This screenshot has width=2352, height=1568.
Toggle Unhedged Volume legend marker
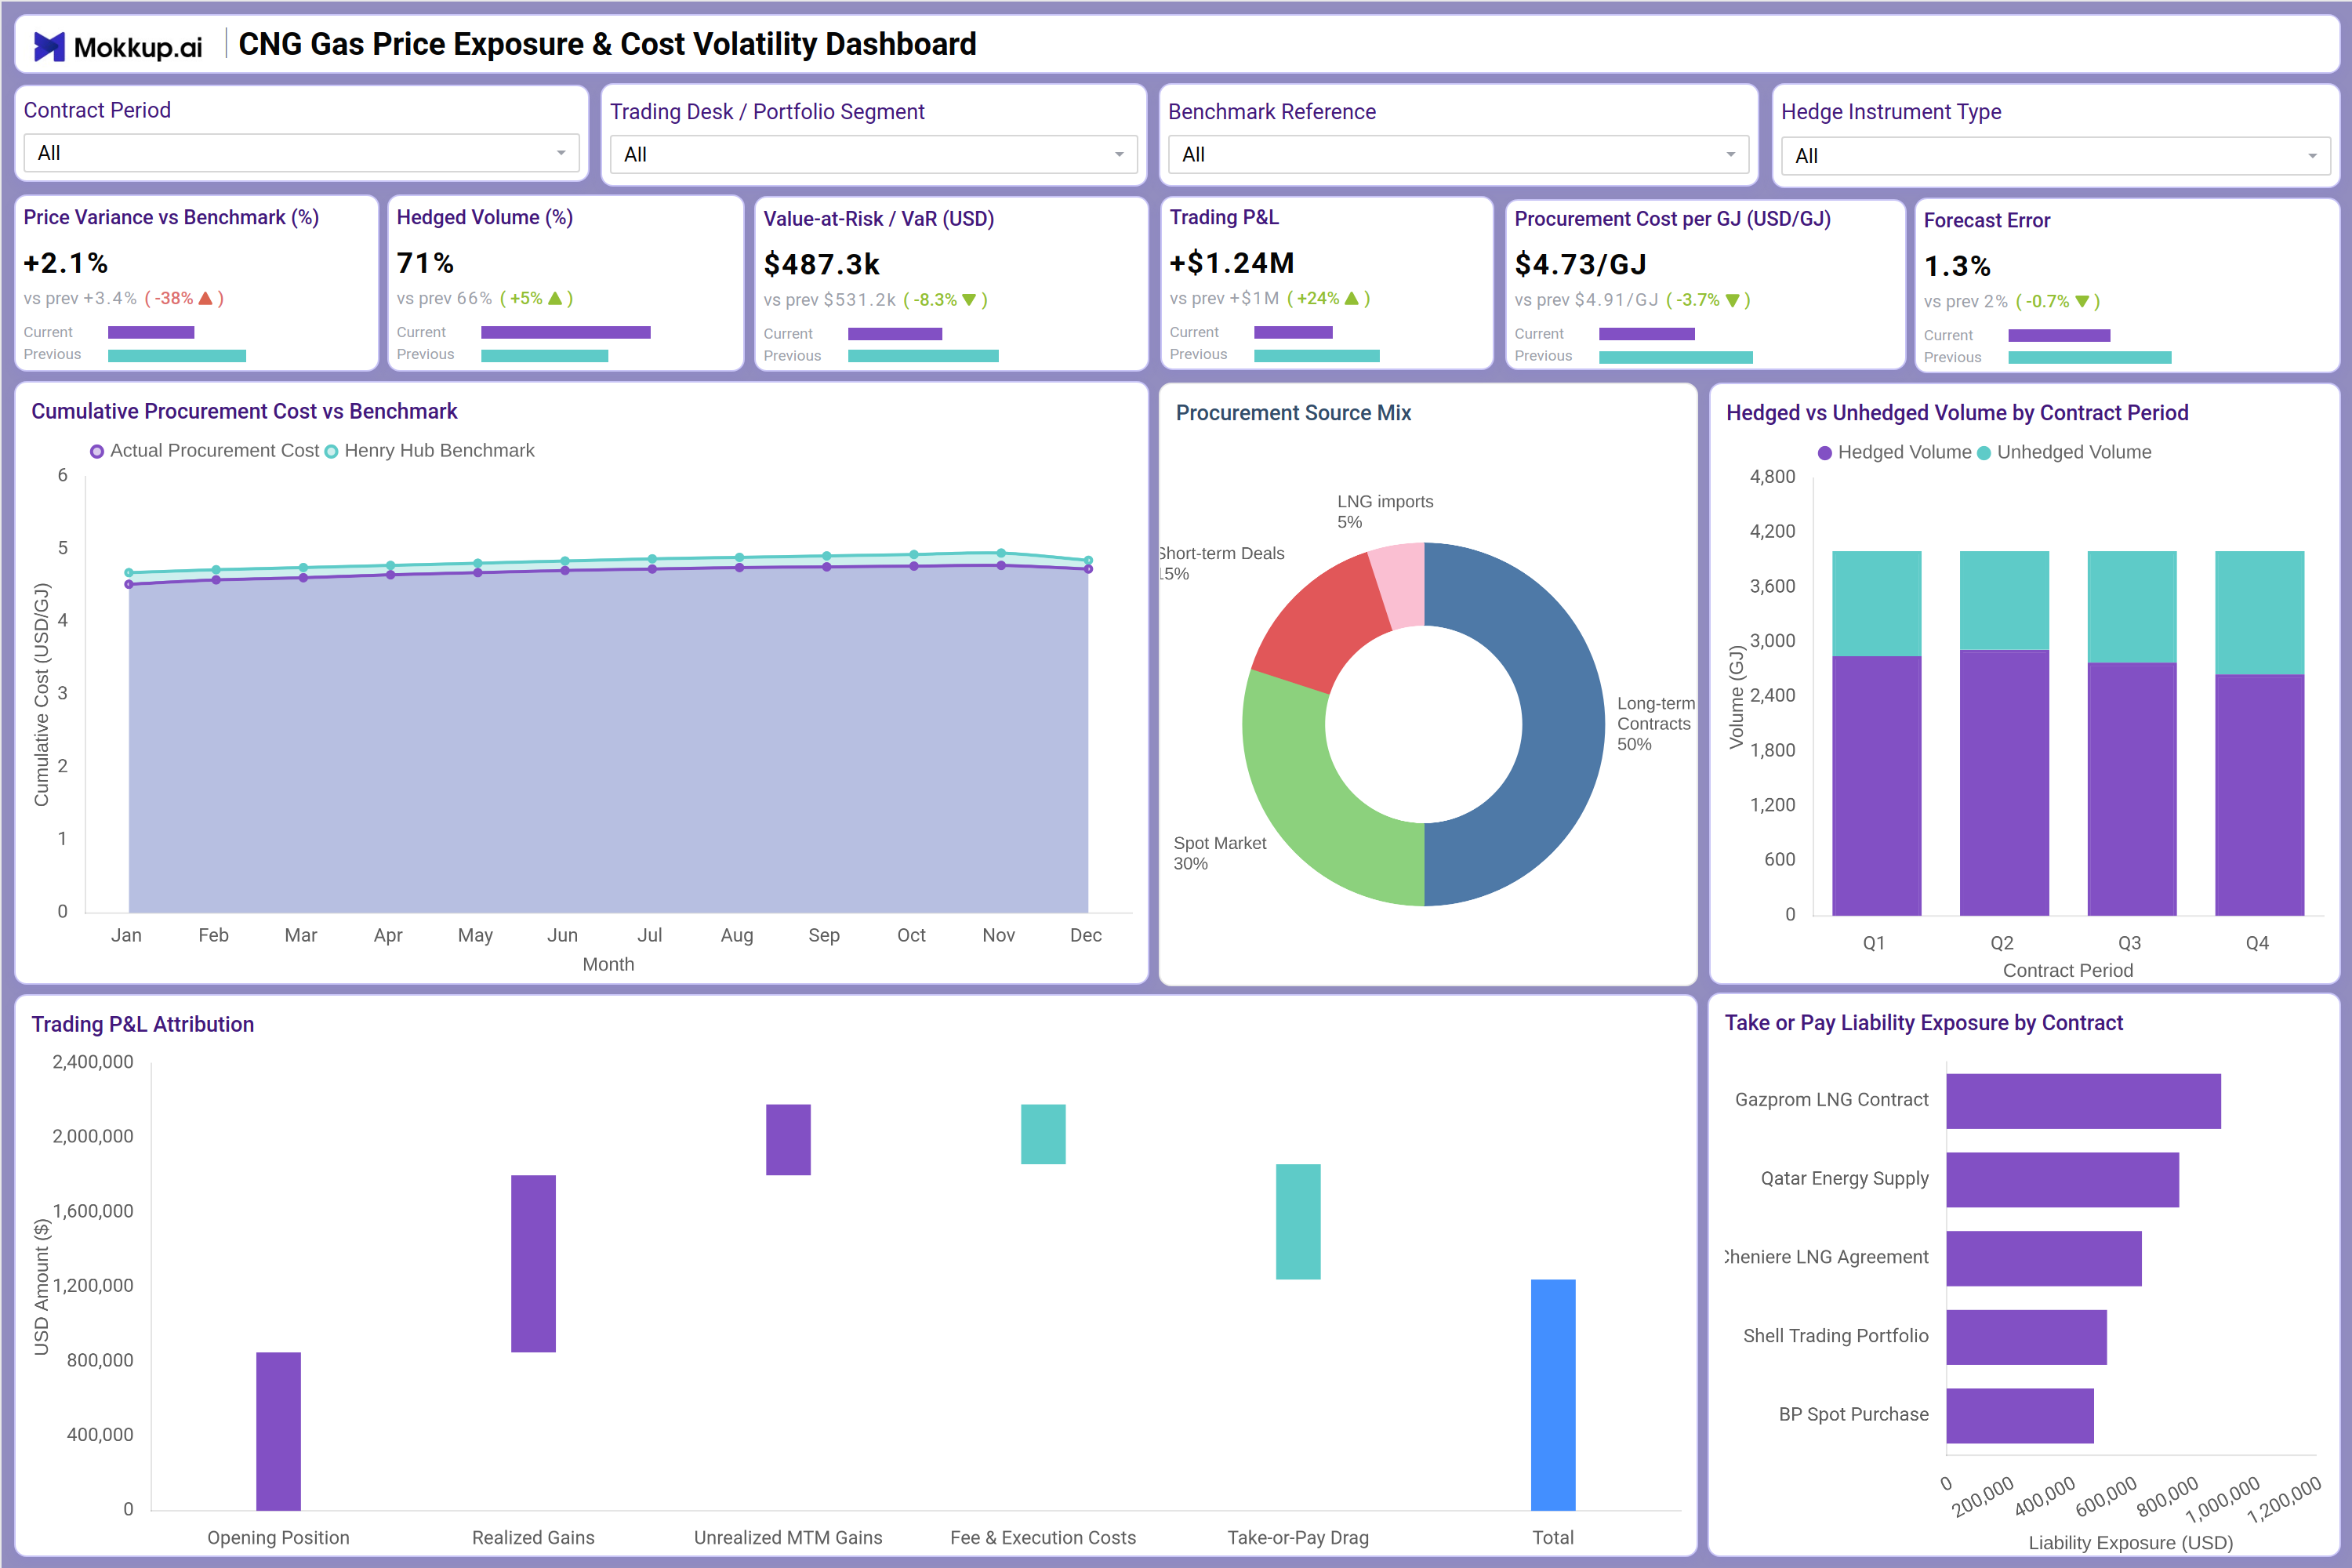[x=1984, y=453]
